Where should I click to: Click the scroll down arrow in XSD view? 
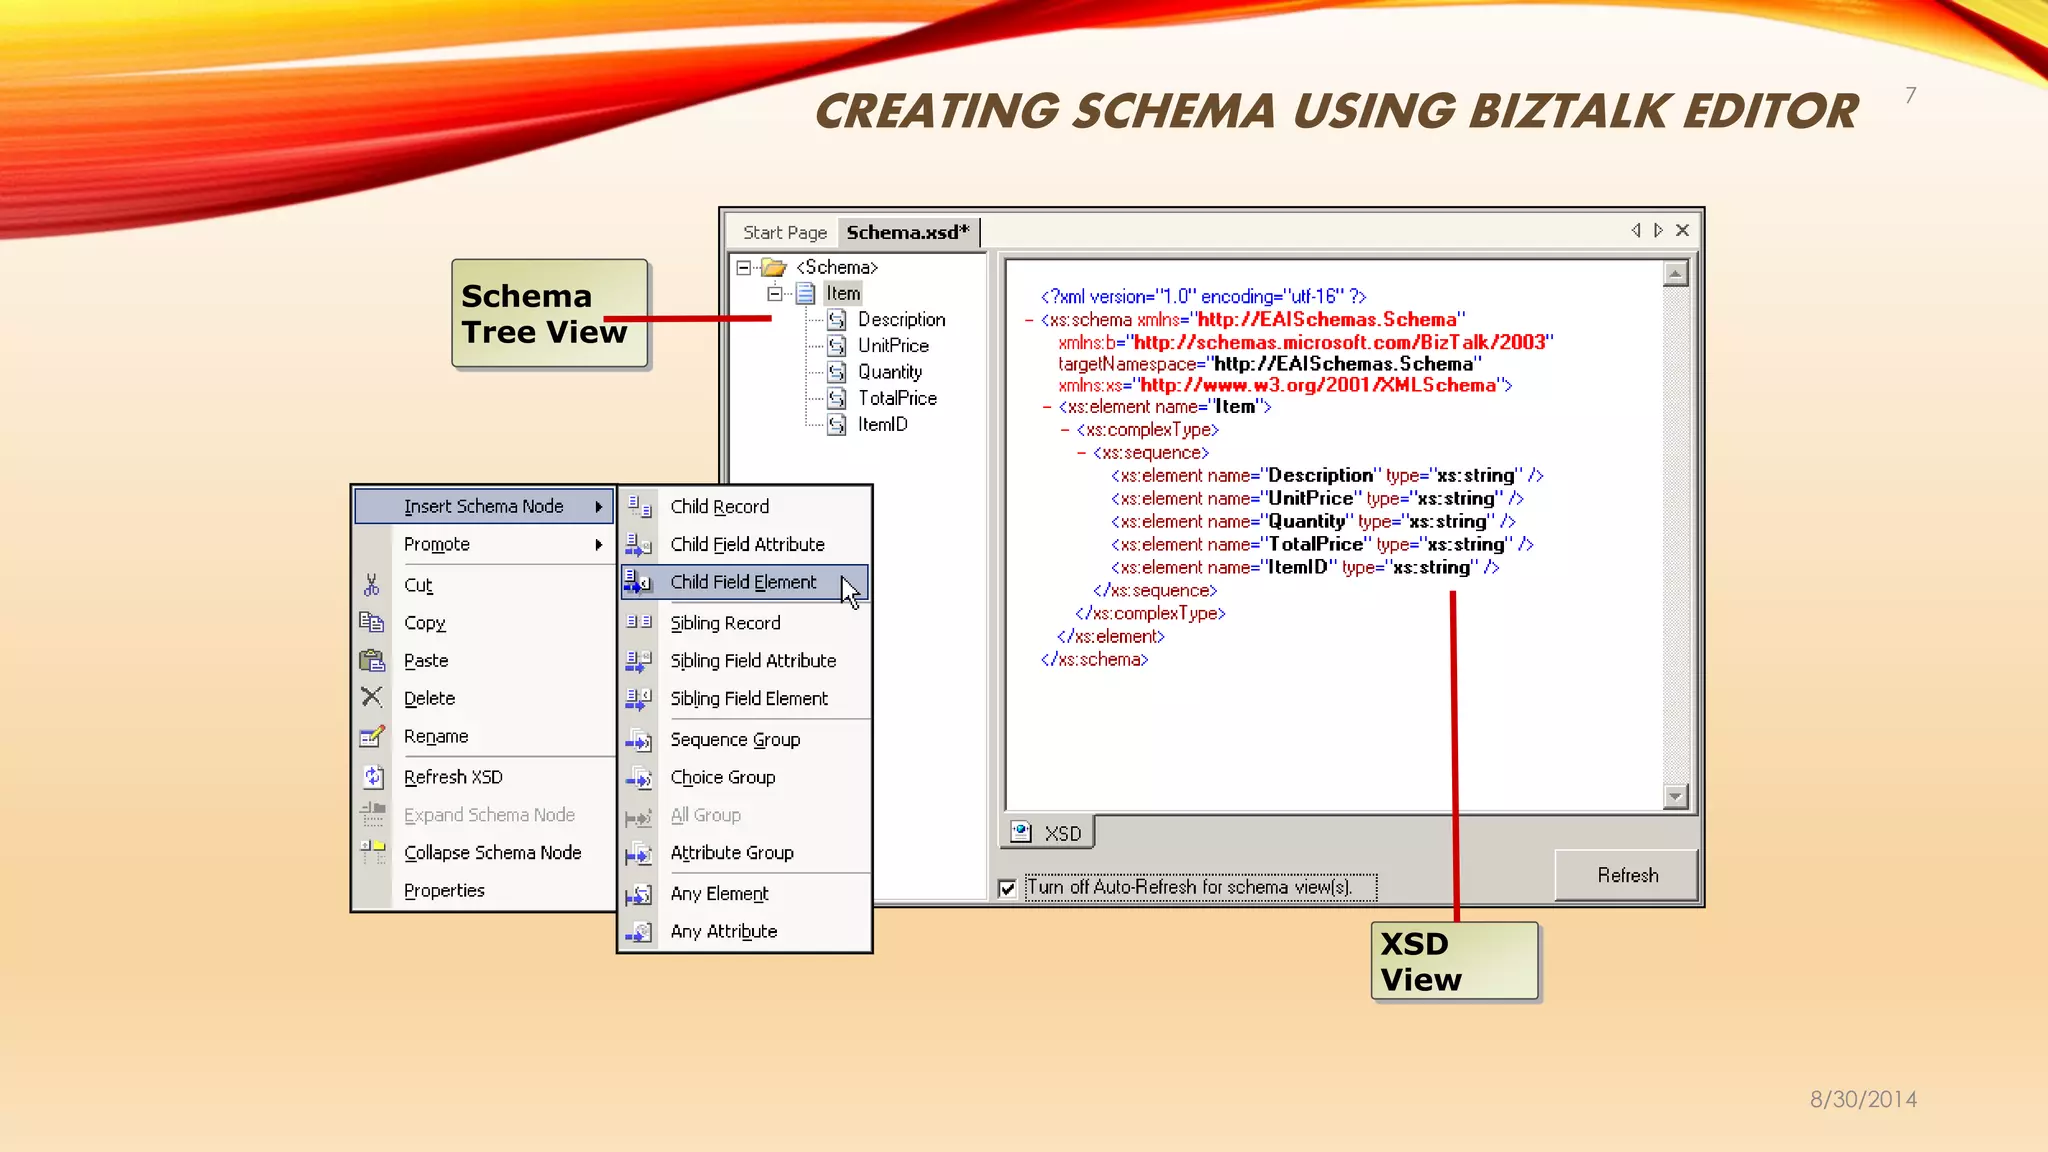coord(1676,797)
